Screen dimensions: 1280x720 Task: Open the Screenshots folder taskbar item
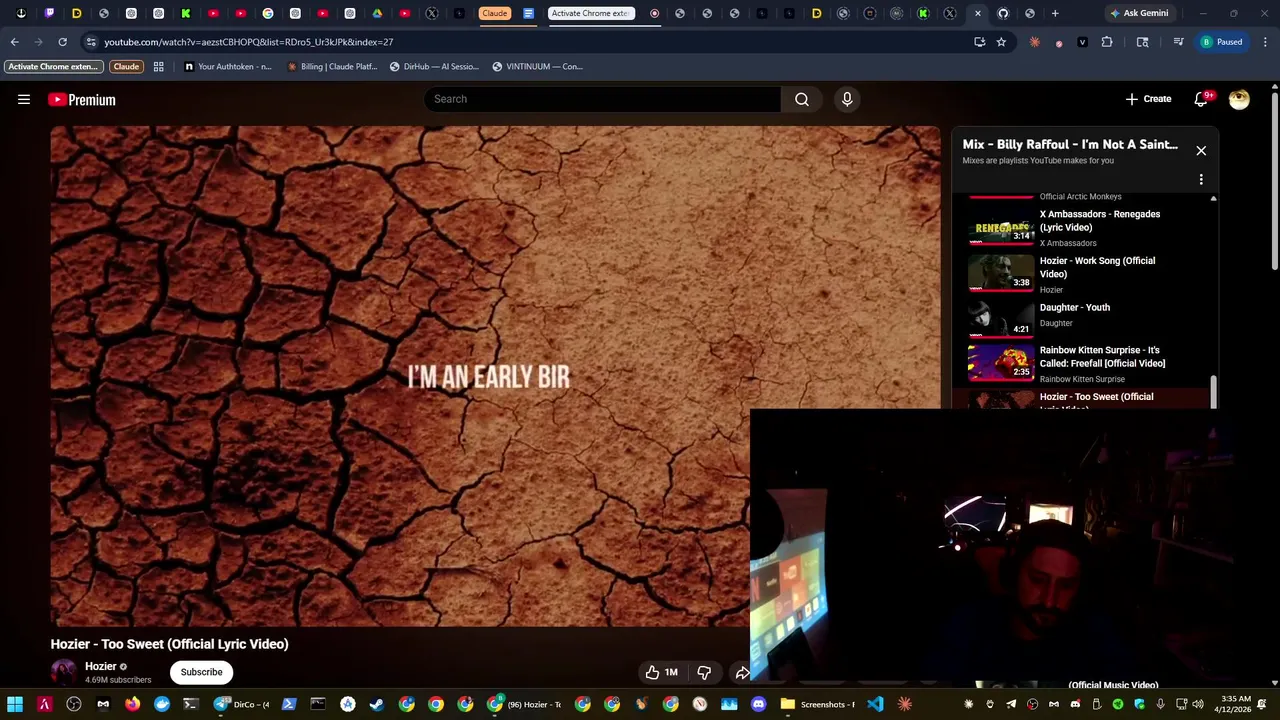coord(818,704)
